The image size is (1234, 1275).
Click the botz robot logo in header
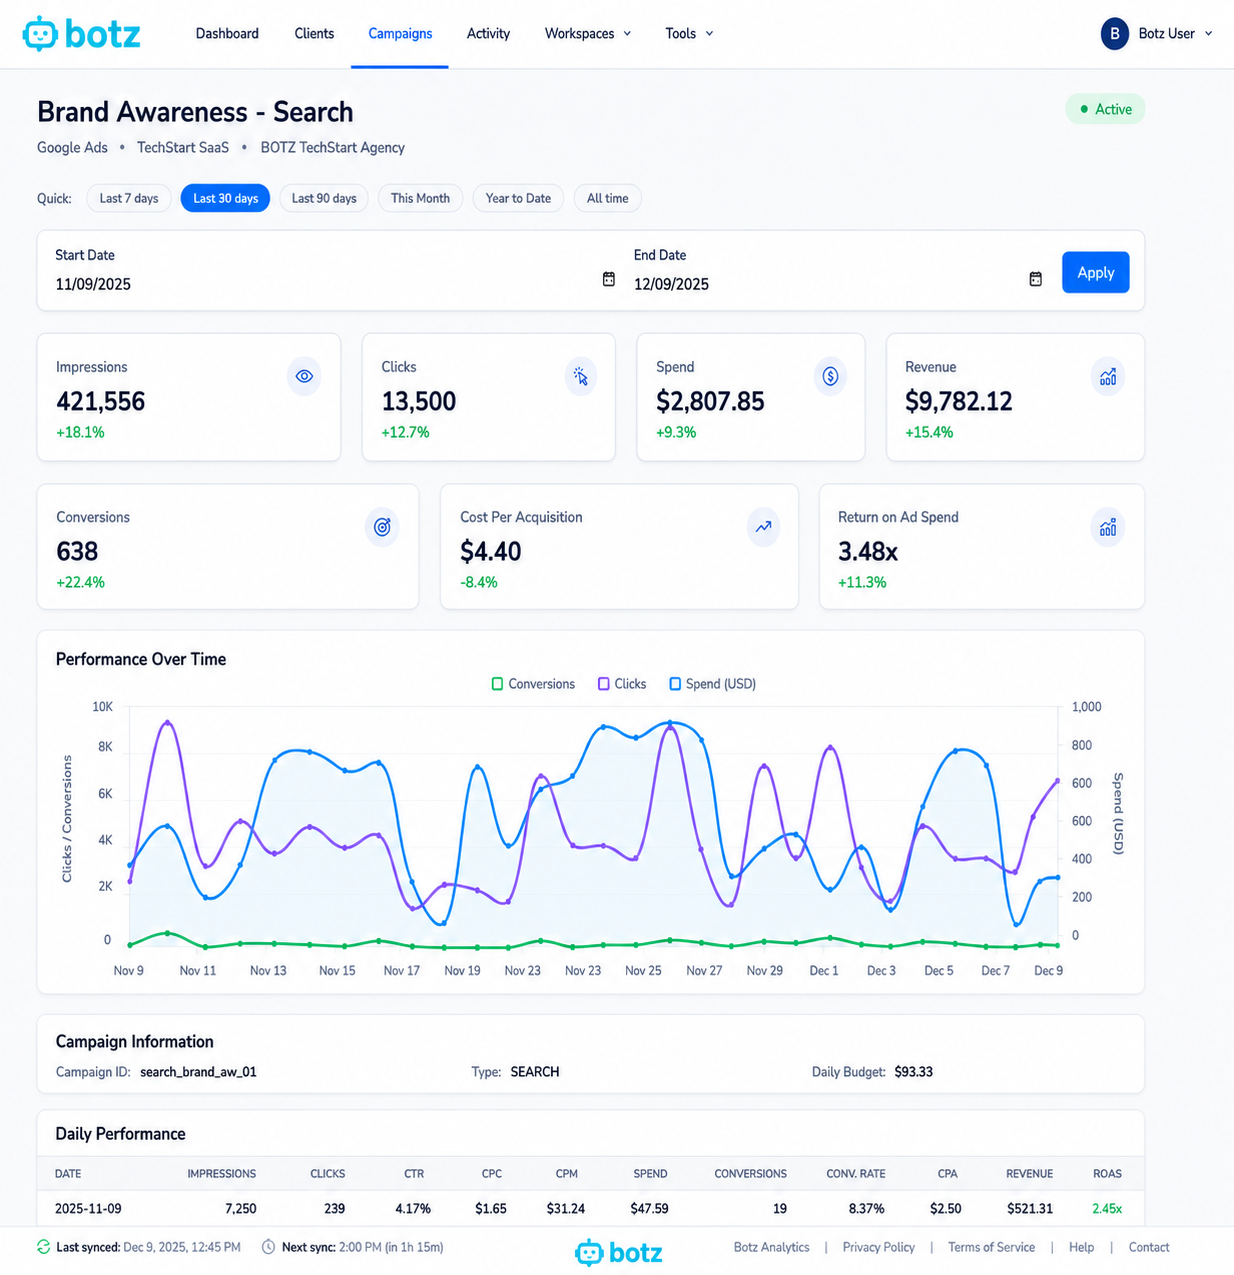point(81,33)
